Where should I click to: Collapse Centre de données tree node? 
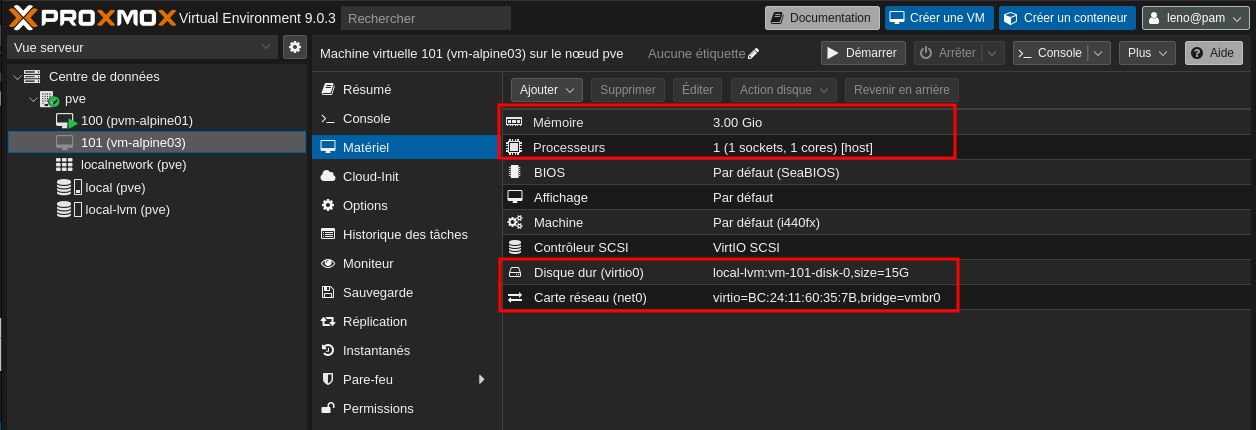(x=17, y=77)
